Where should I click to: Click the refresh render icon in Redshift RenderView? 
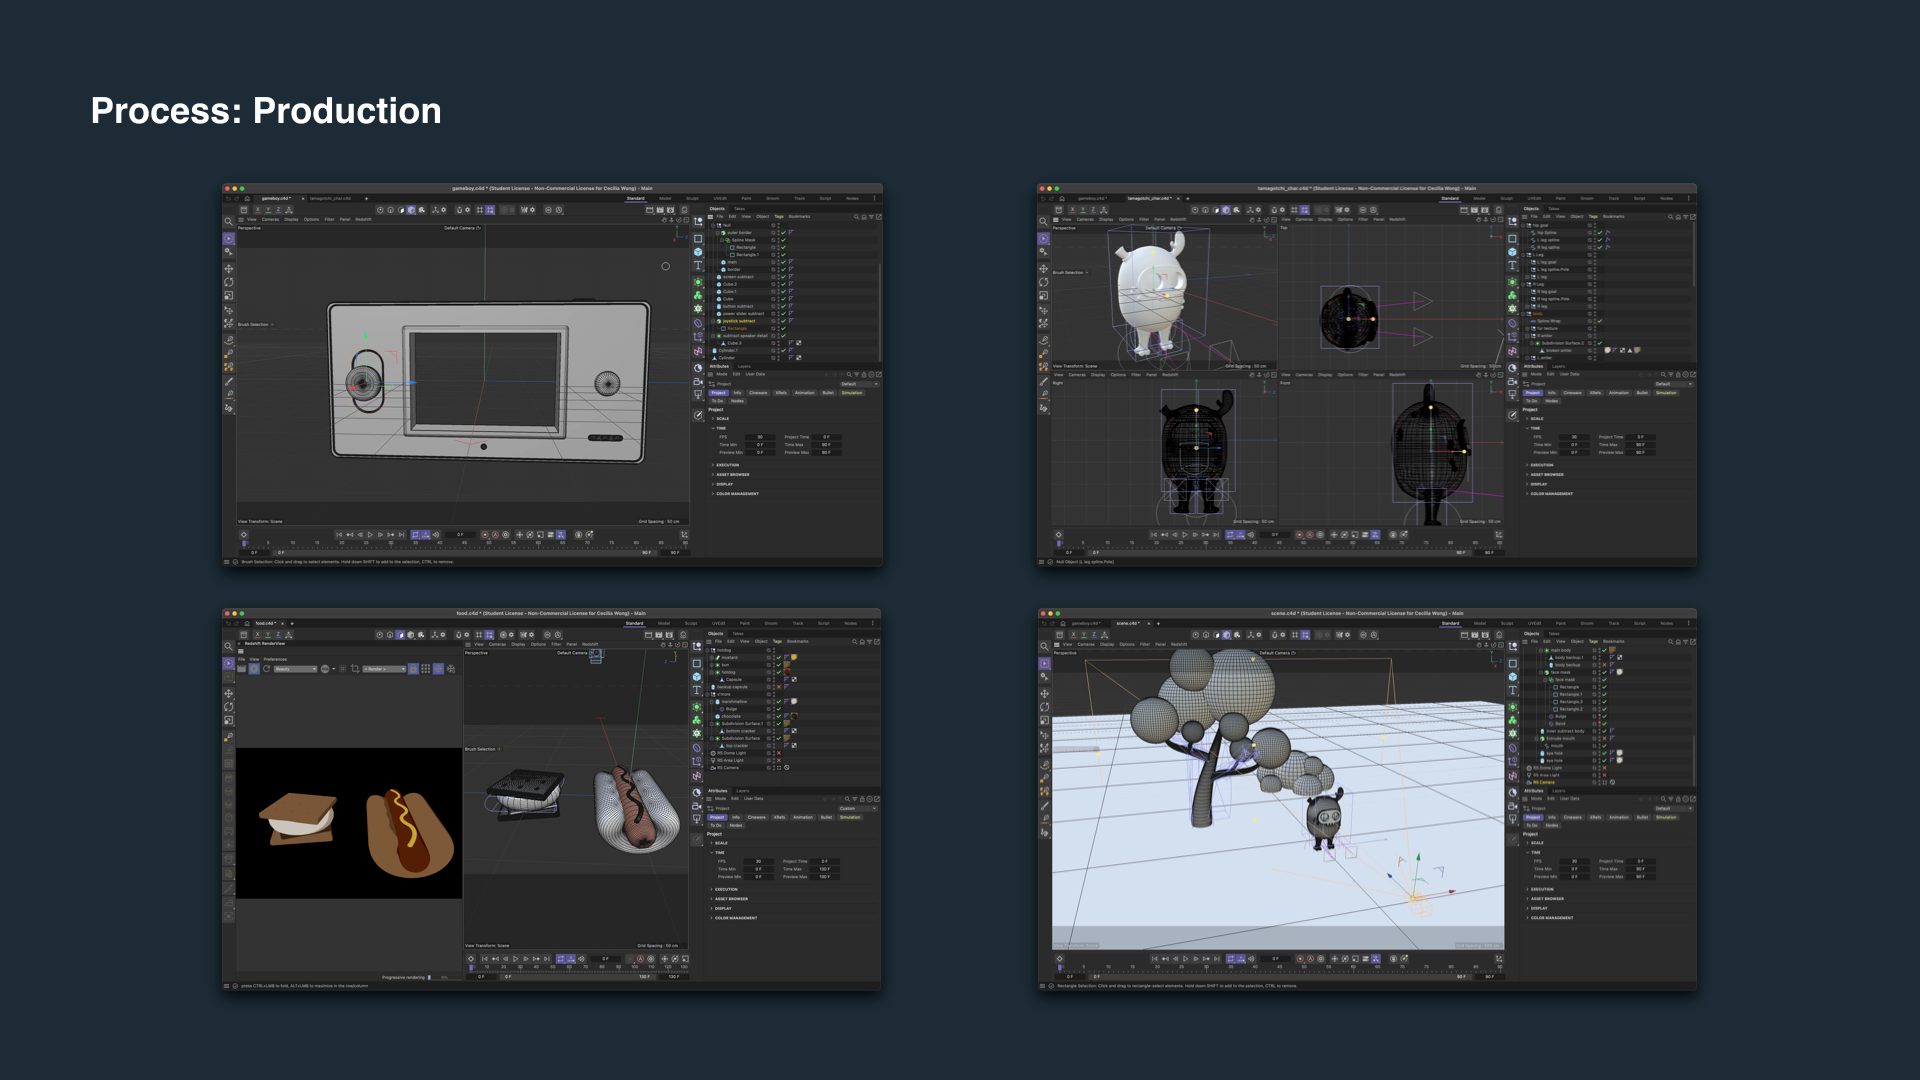point(267,669)
